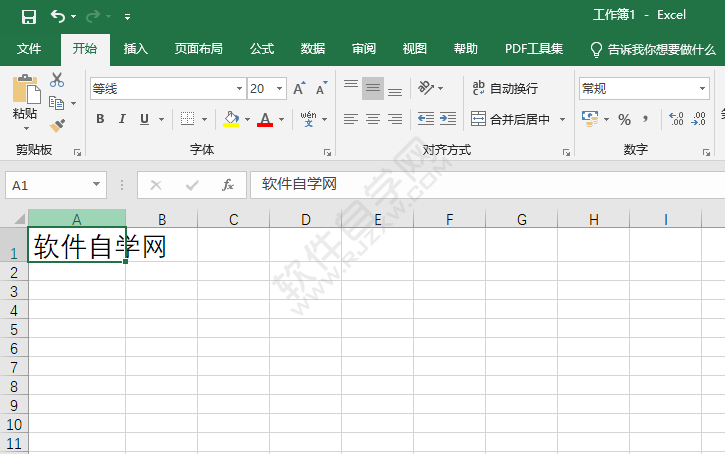This screenshot has width=725, height=454.
Task: Center cell text horizontally
Action: 373,119
